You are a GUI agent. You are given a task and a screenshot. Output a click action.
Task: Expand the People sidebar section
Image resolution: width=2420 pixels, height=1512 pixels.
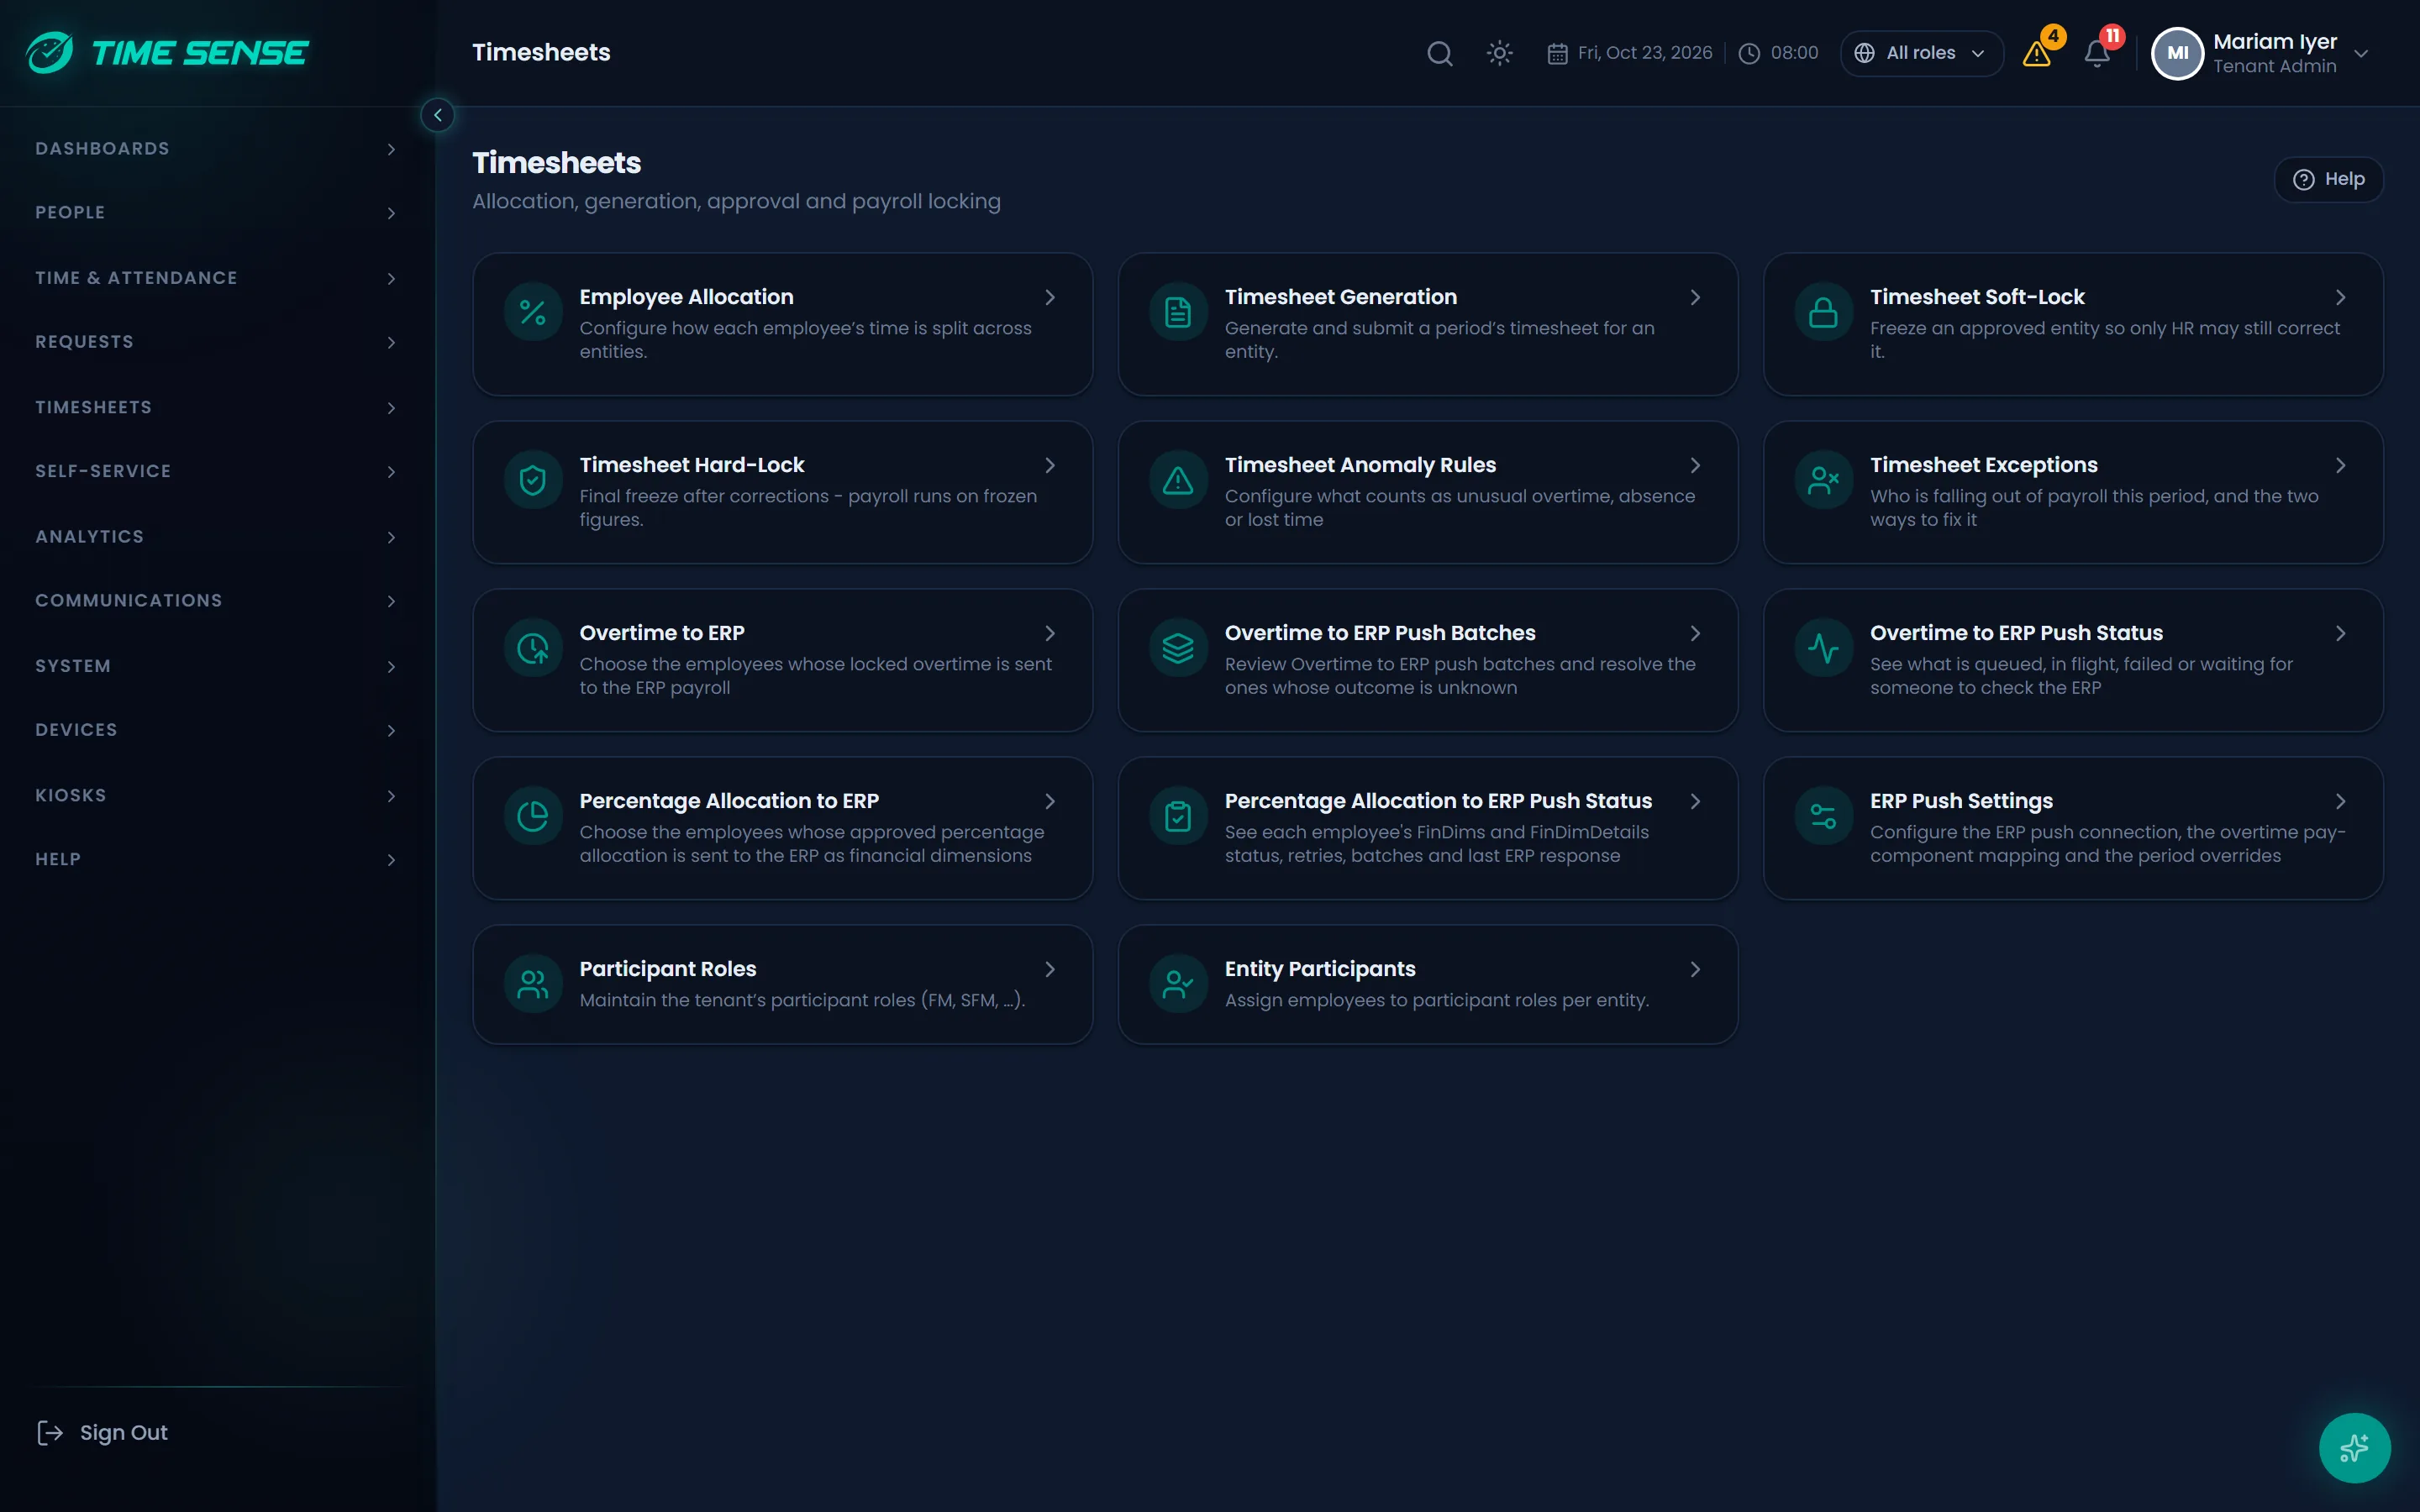click(x=217, y=213)
